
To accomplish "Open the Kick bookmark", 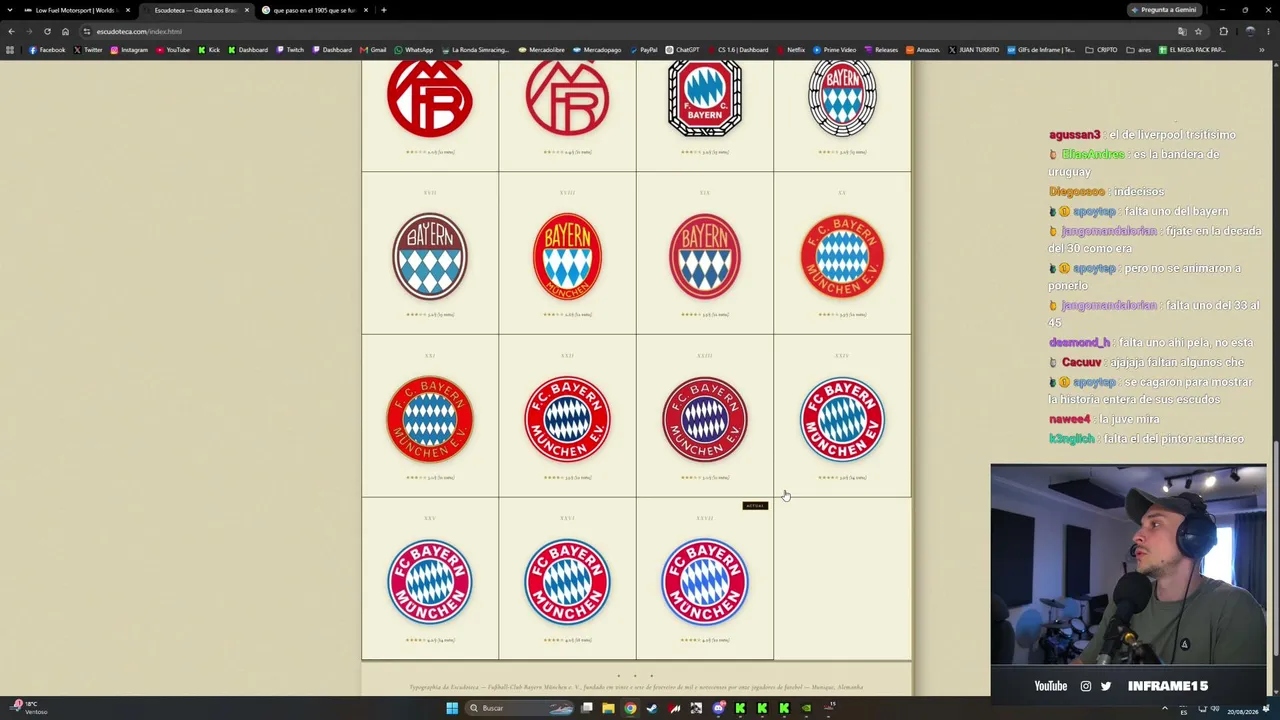I will [209, 50].
